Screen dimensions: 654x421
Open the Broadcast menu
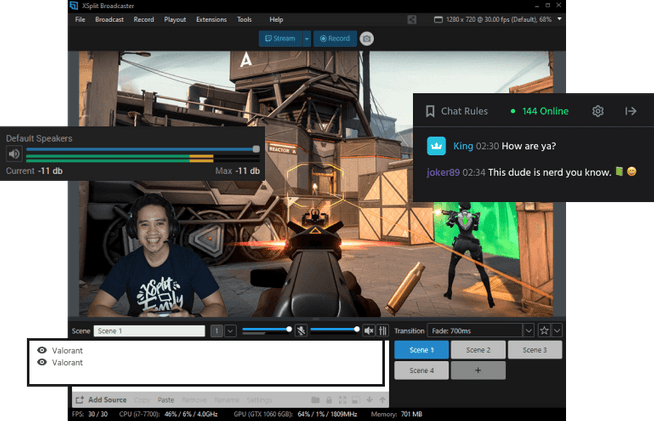[109, 20]
